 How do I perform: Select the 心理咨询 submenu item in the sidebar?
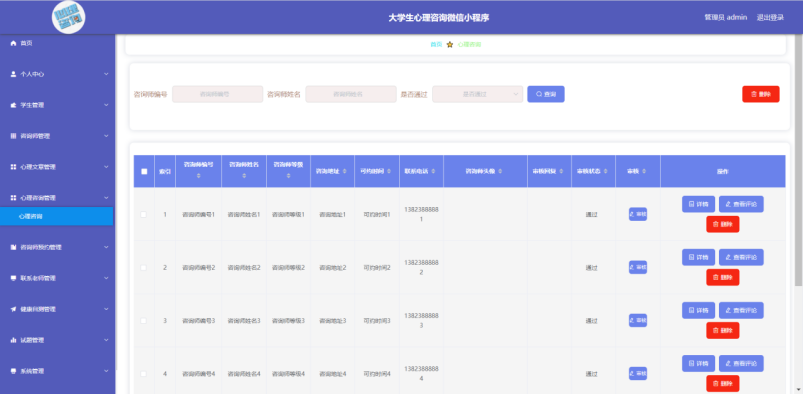[56, 216]
